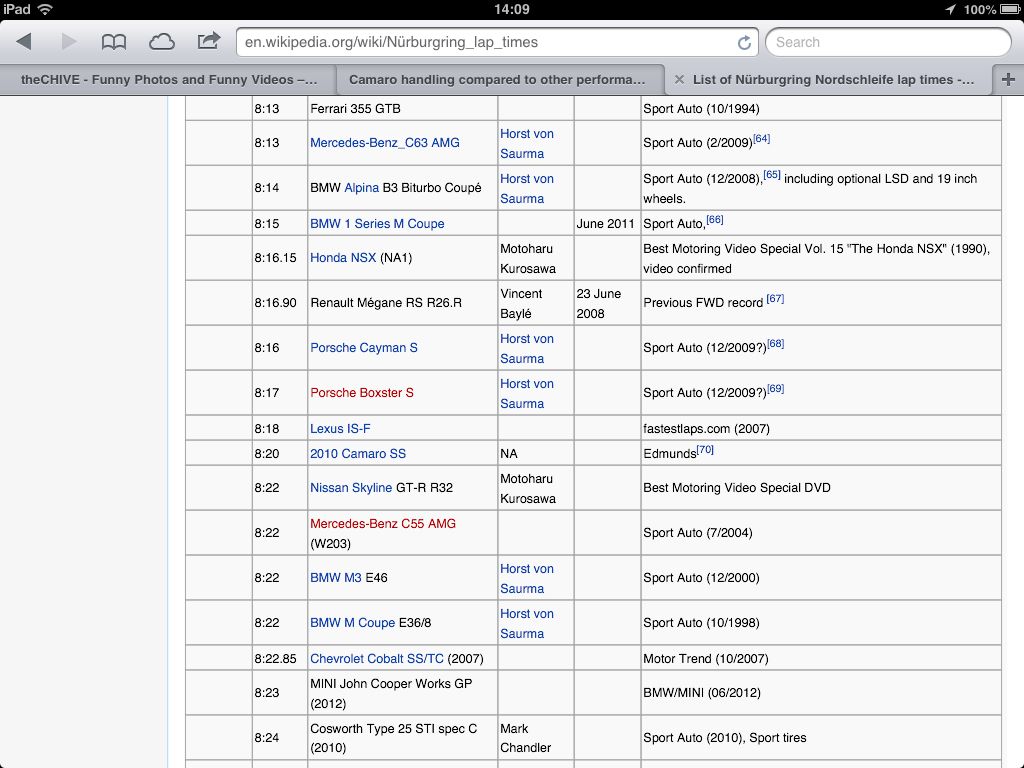Image resolution: width=1024 pixels, height=768 pixels.
Task: Open the red Porsche Boxster S link
Action: pos(361,393)
